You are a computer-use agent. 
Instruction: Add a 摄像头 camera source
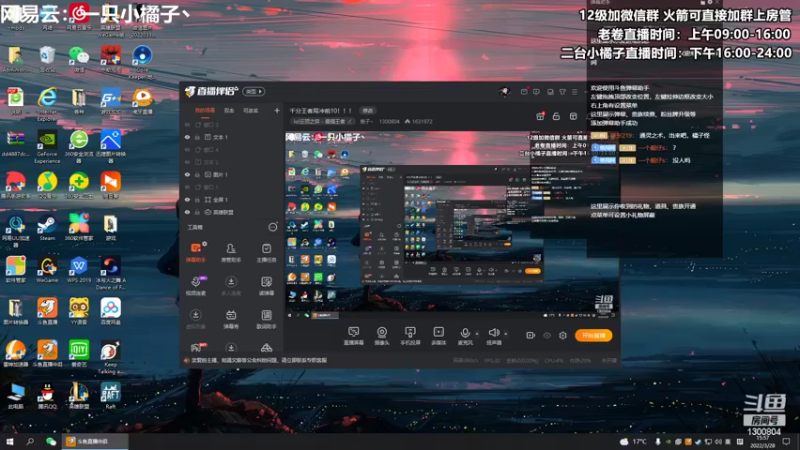coord(382,336)
